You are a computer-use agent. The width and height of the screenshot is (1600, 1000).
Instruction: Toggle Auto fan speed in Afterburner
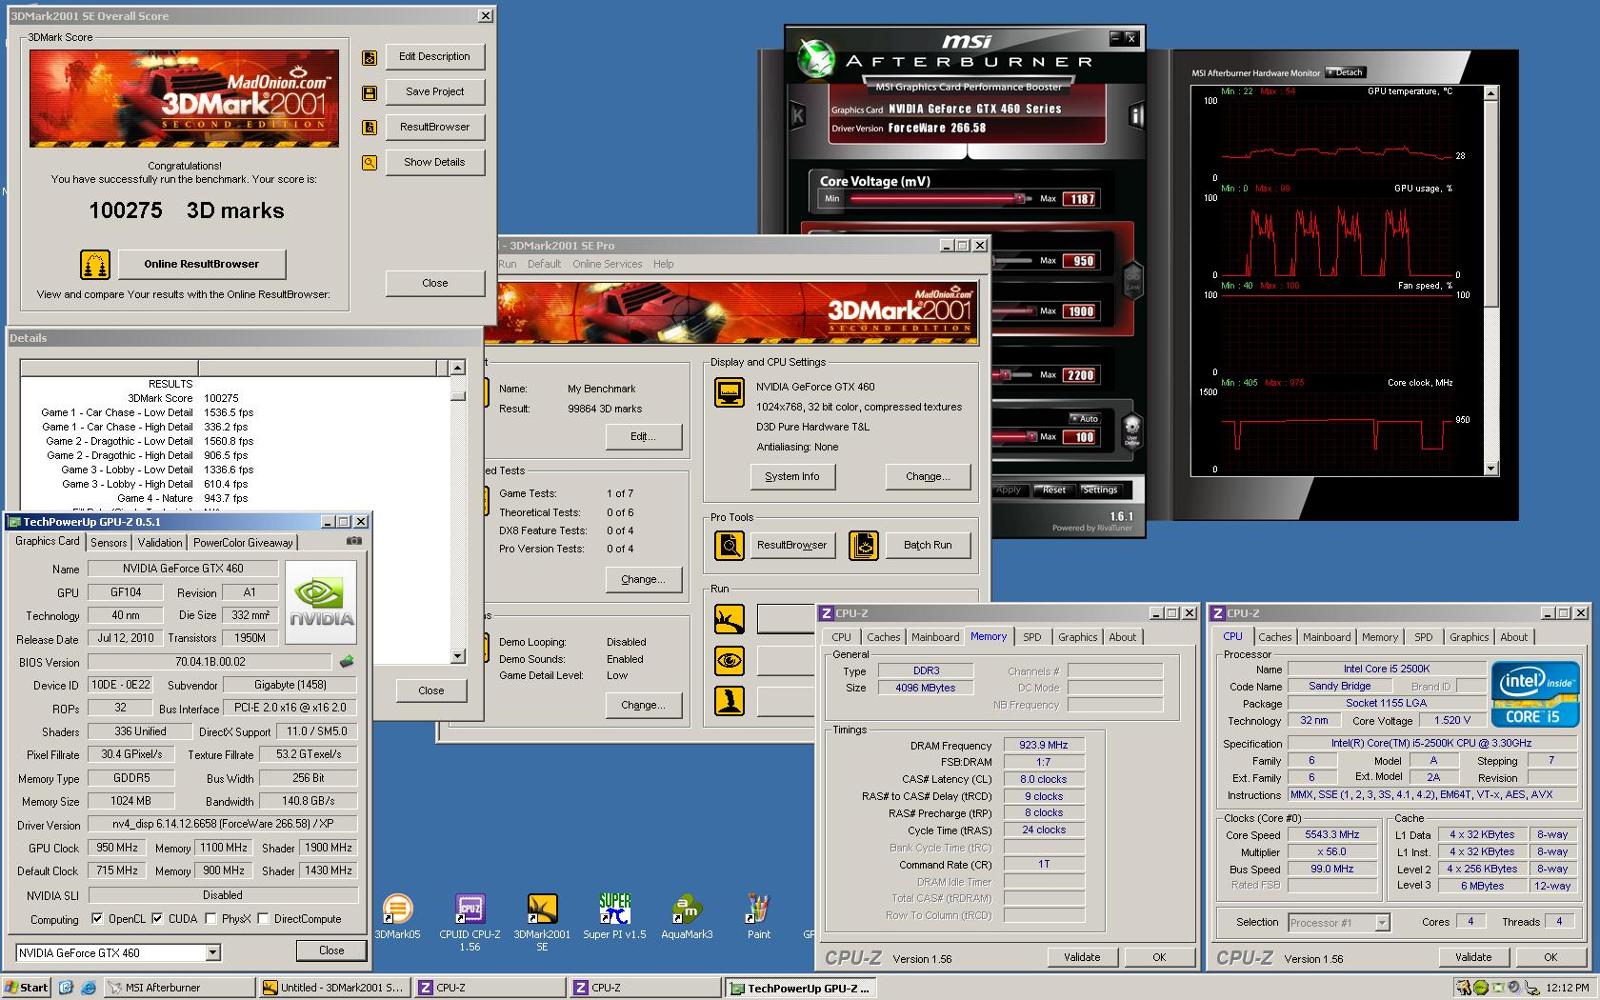tap(1084, 418)
